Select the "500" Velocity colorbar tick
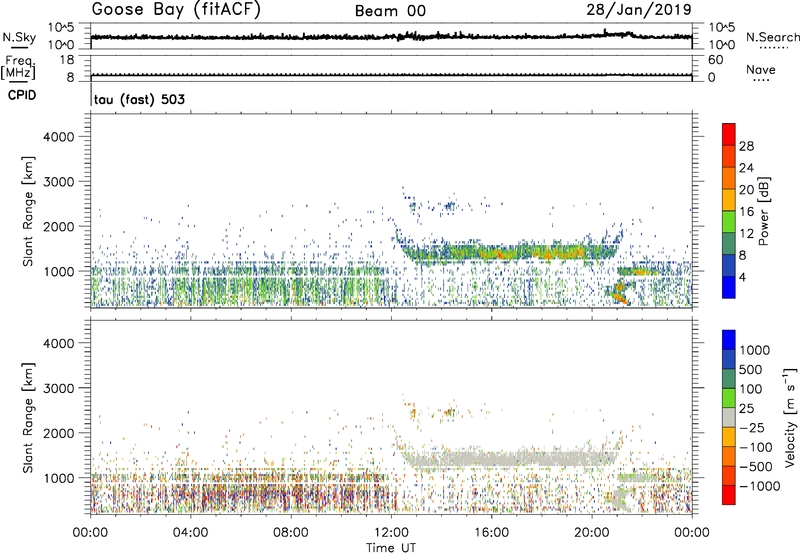800x554 pixels. click(x=751, y=369)
